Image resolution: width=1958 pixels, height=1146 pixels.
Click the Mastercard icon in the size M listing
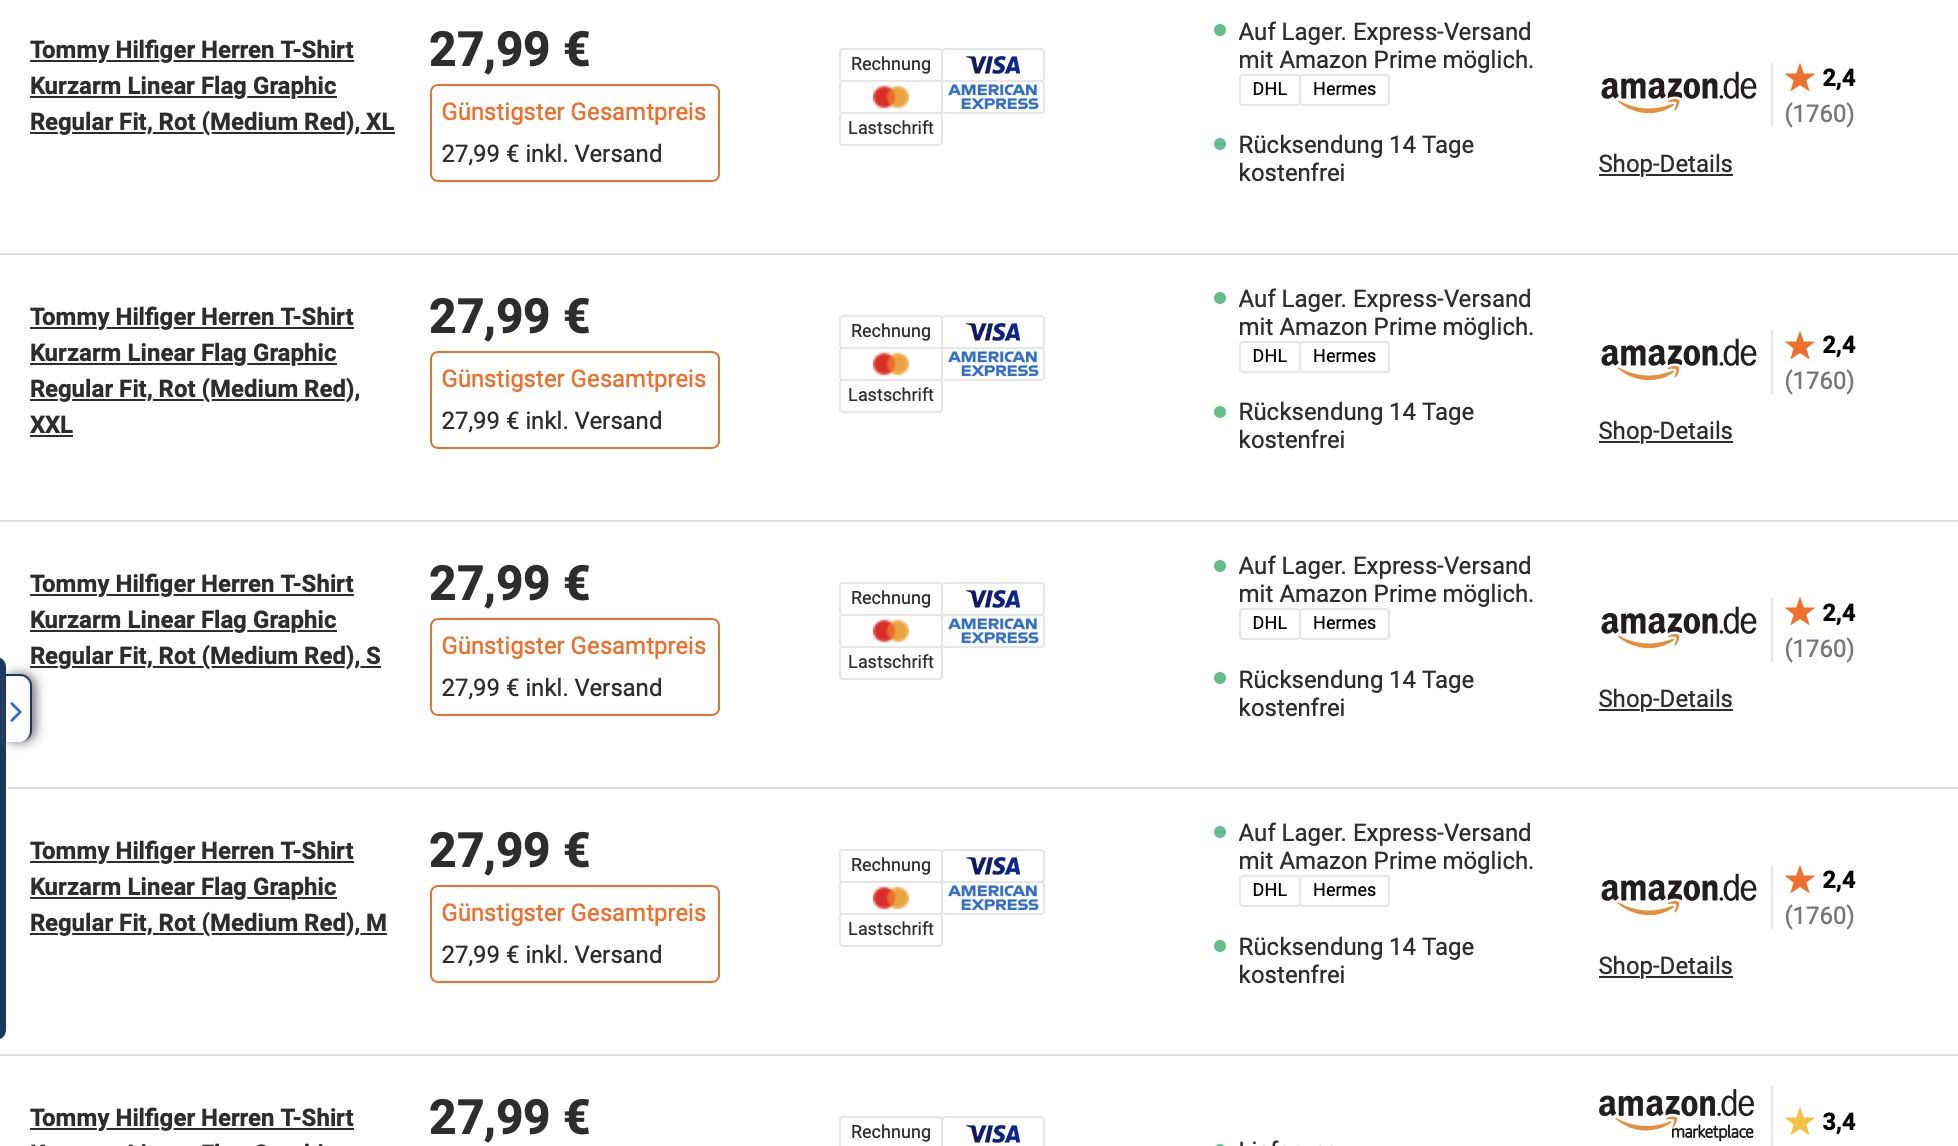(889, 897)
